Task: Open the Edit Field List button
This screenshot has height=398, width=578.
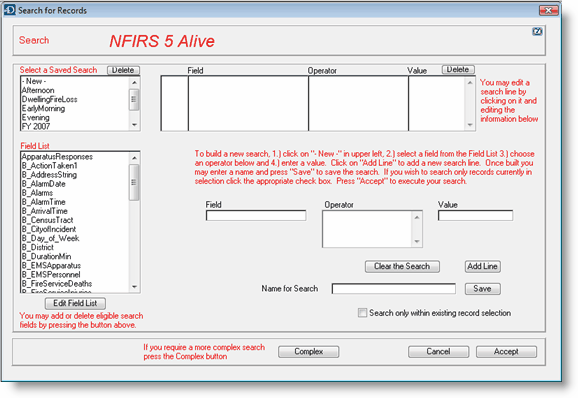Action: [x=75, y=303]
